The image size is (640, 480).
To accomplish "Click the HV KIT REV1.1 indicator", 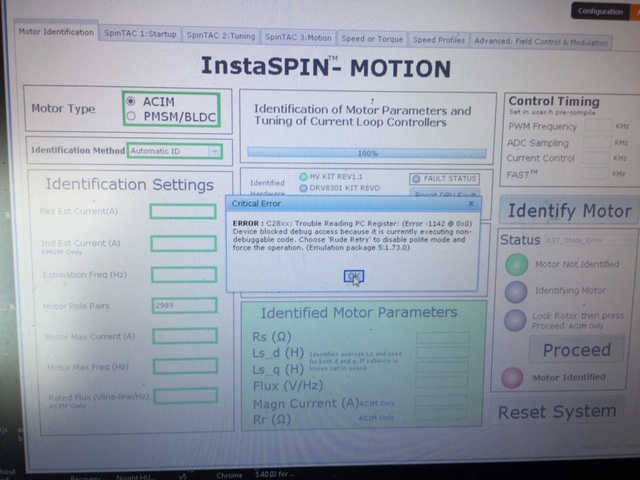I will pyautogui.click(x=303, y=177).
